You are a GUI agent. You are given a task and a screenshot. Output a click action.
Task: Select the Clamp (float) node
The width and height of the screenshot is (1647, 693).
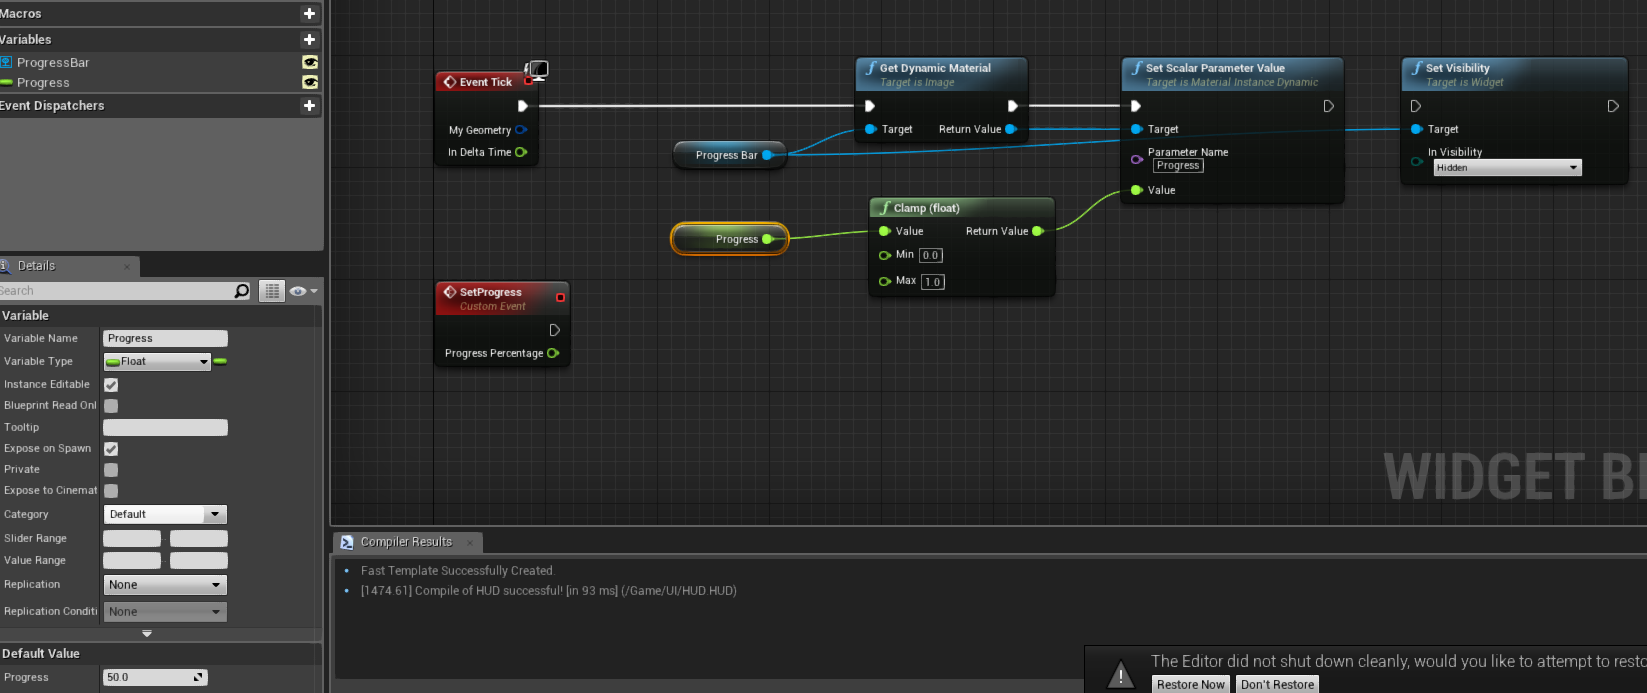click(962, 208)
